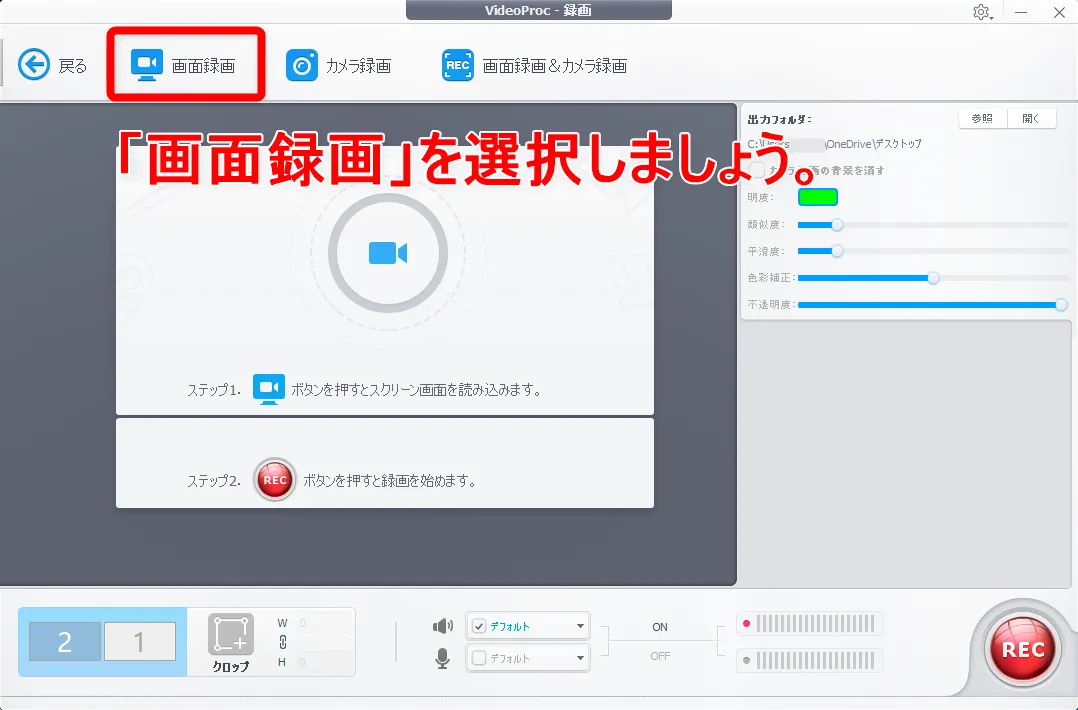Viewport: 1078px width, 710px height.
Task: Uncheck the speaker デフォルト checkbox
Action: click(479, 626)
